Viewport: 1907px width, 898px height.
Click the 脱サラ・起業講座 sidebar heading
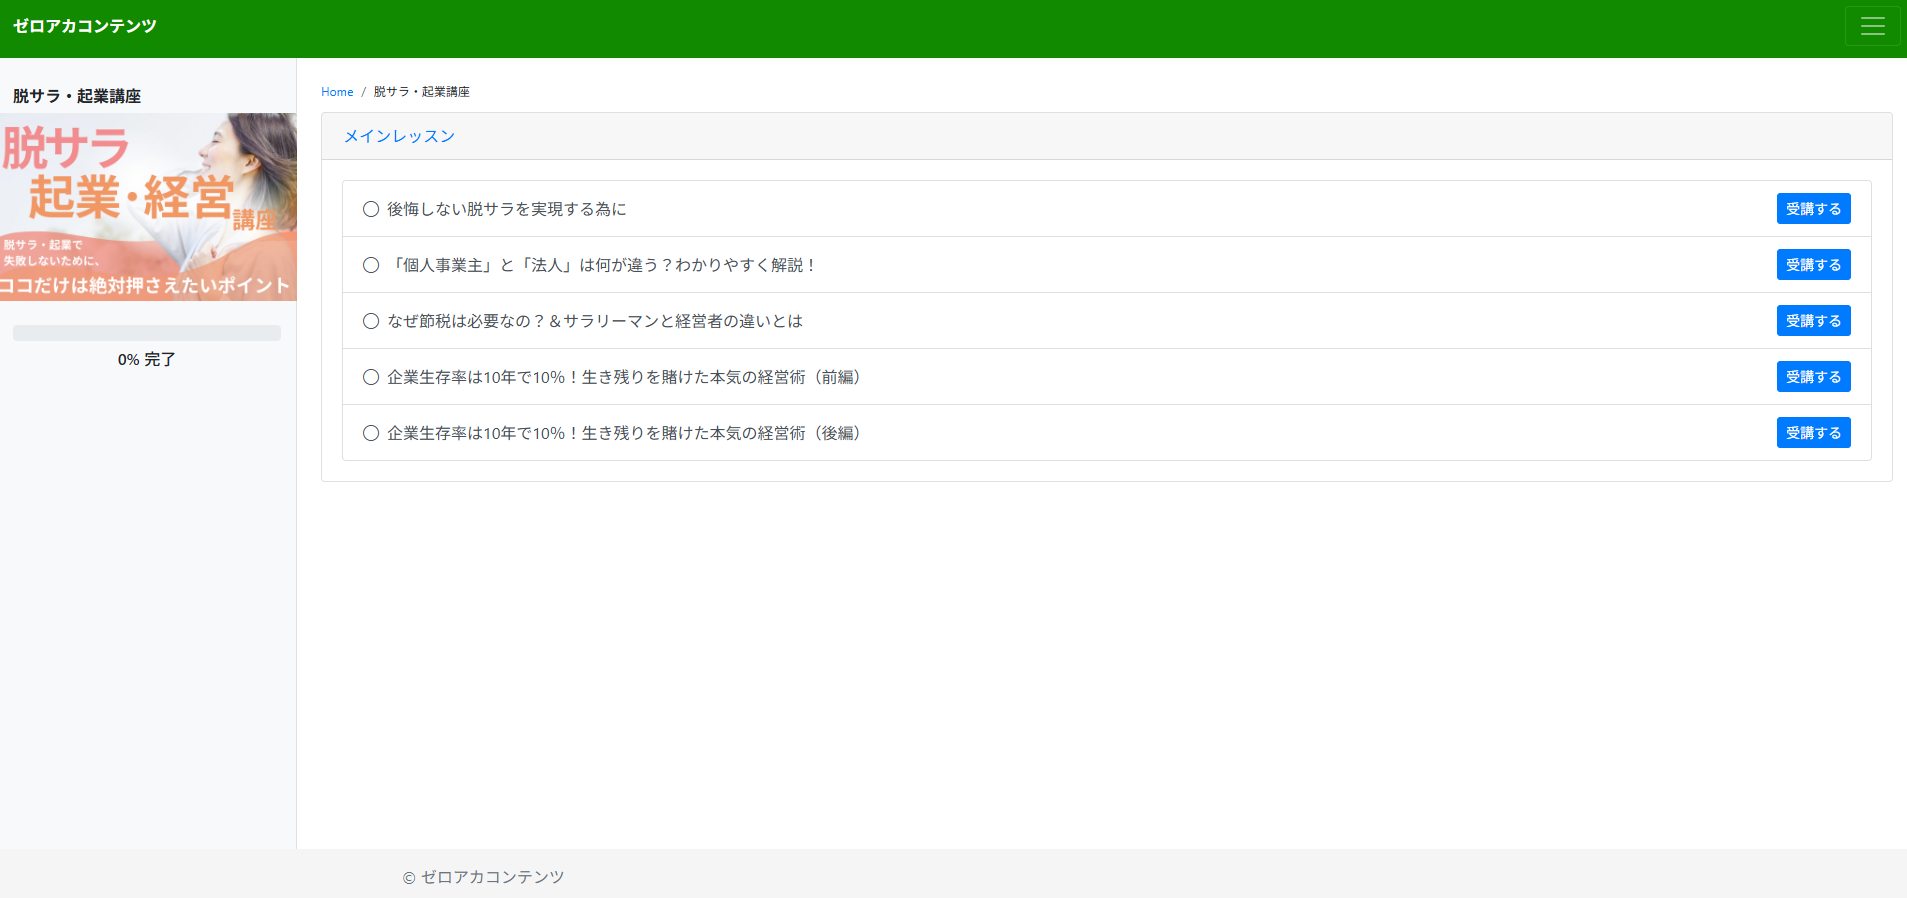point(77,96)
